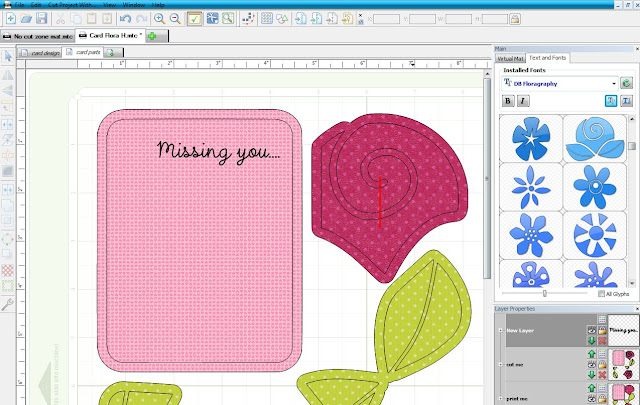Select the Text and Fonts tab

click(547, 58)
